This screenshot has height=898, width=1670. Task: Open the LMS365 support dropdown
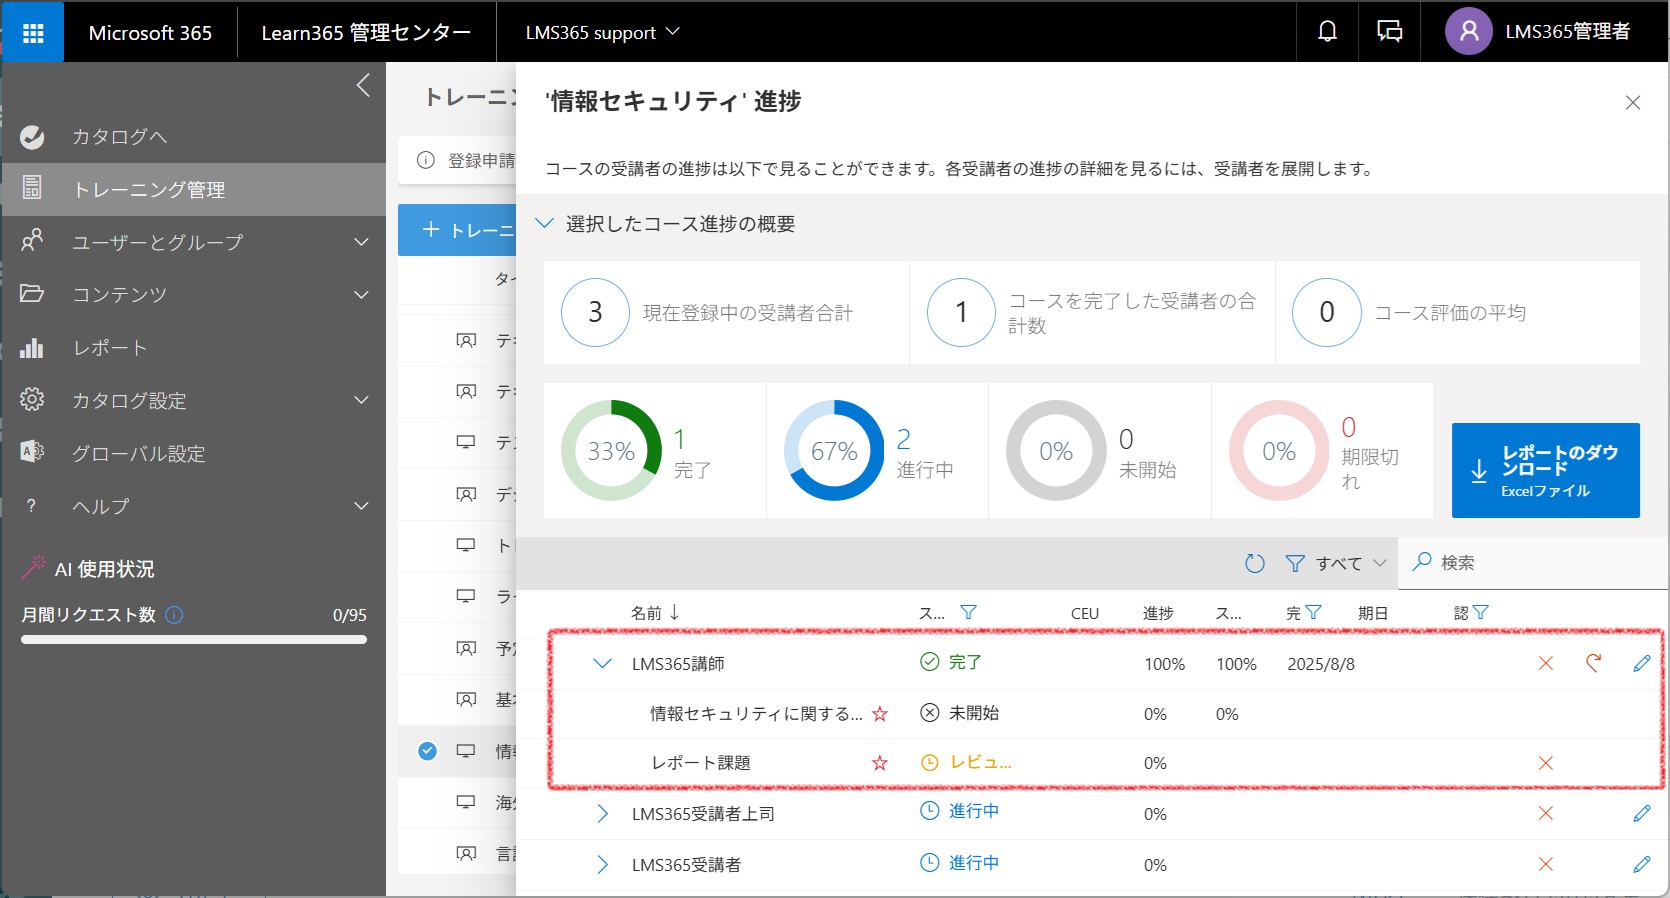602,33
